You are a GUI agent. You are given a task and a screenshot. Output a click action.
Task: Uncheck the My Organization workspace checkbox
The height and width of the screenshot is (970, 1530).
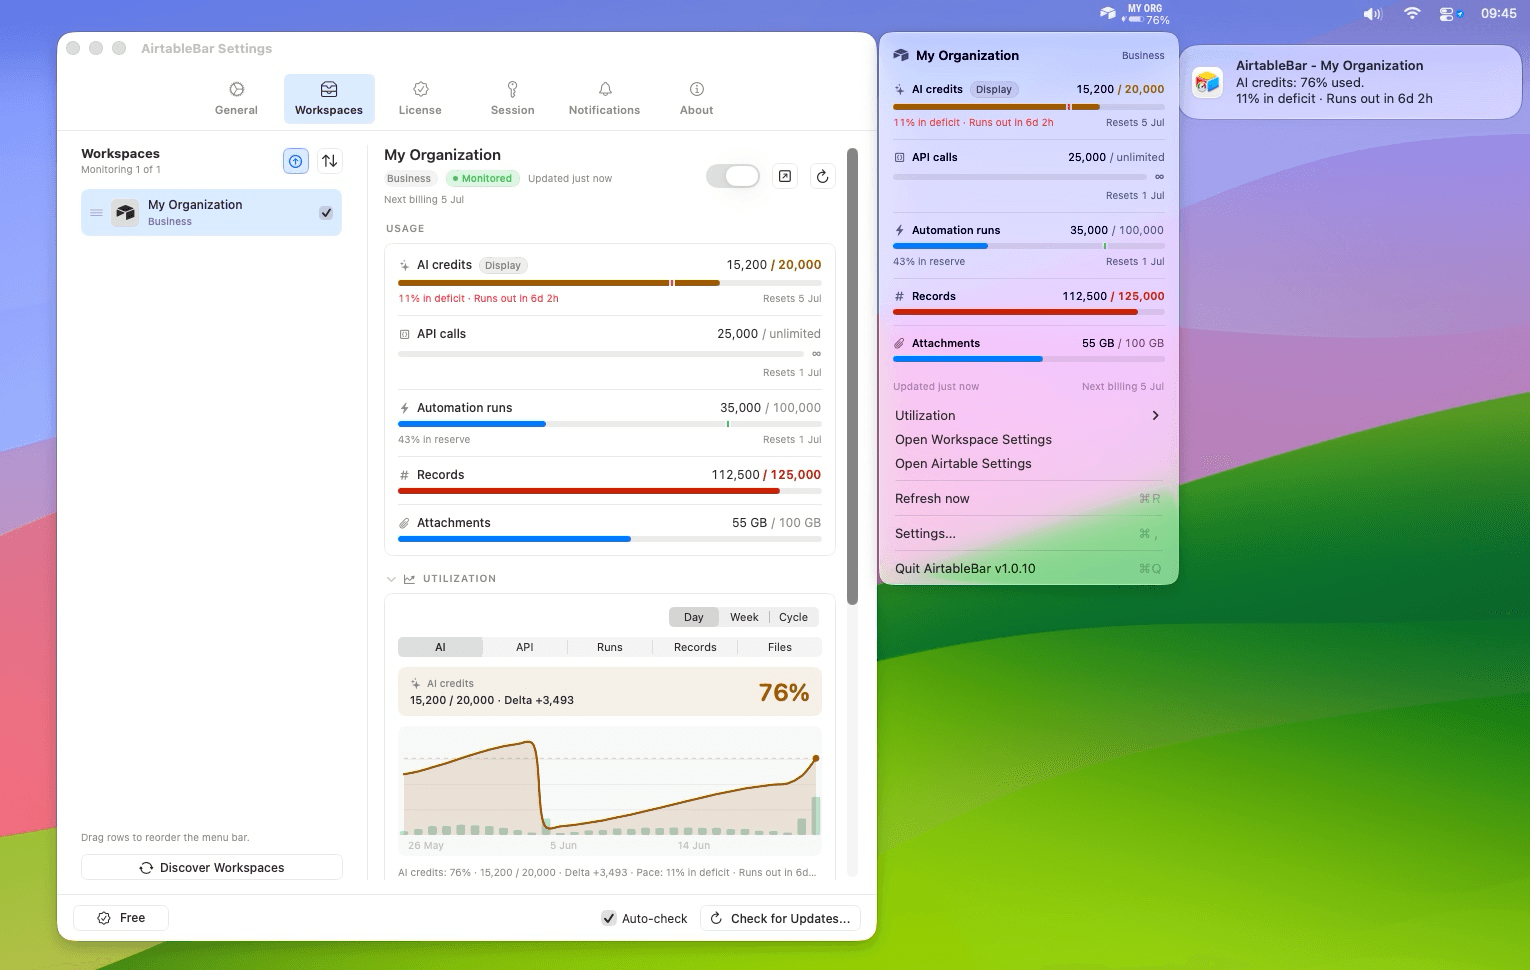(x=326, y=213)
